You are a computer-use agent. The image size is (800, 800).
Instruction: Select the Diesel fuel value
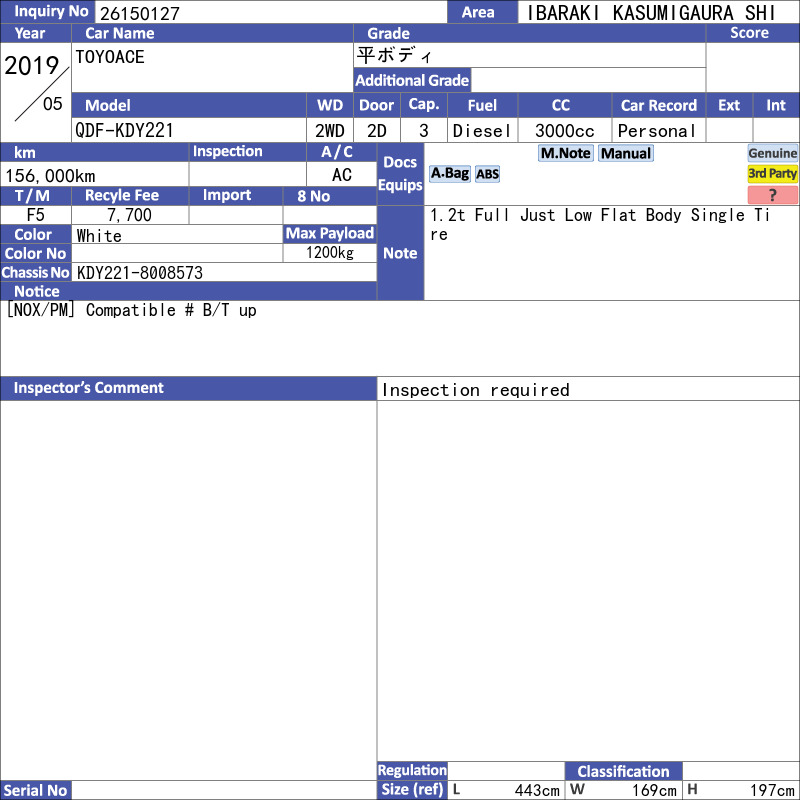(x=482, y=131)
